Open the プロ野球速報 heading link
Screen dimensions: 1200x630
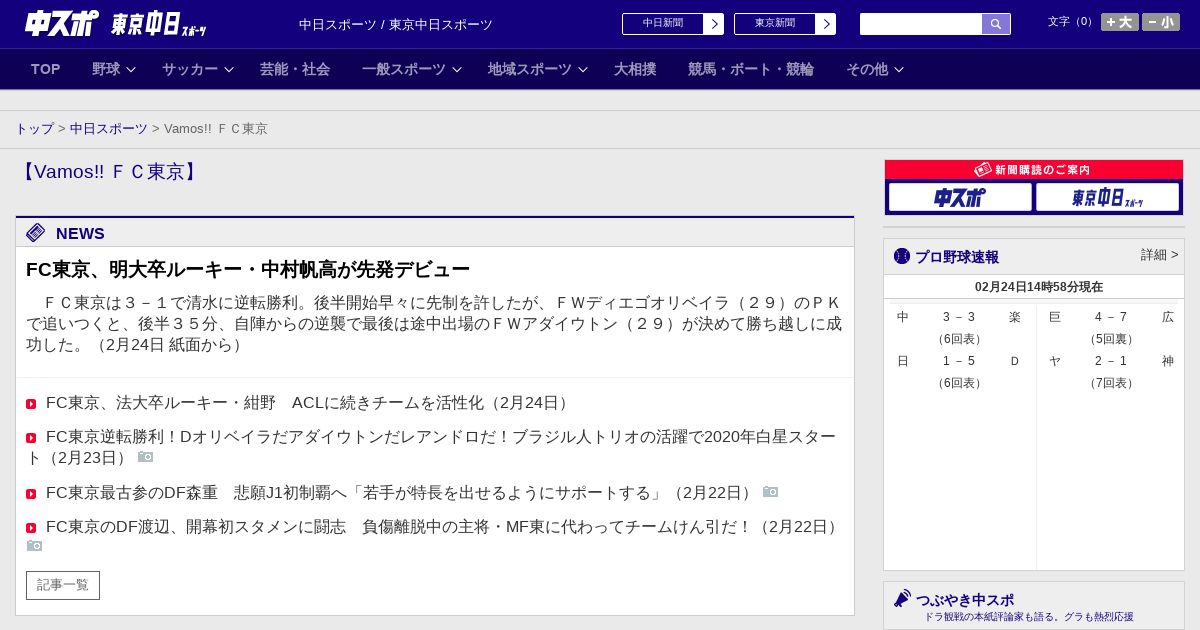coord(957,257)
